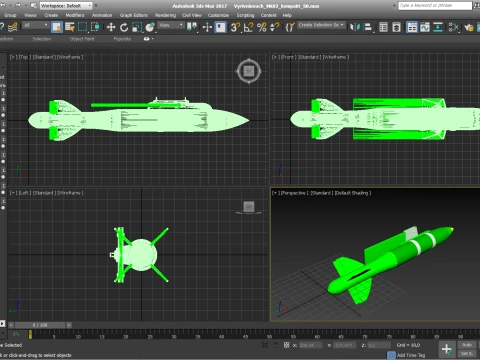Open the [Left] view label menu
Image resolution: width=480 pixels, height=360 pixels.
click(x=24, y=193)
